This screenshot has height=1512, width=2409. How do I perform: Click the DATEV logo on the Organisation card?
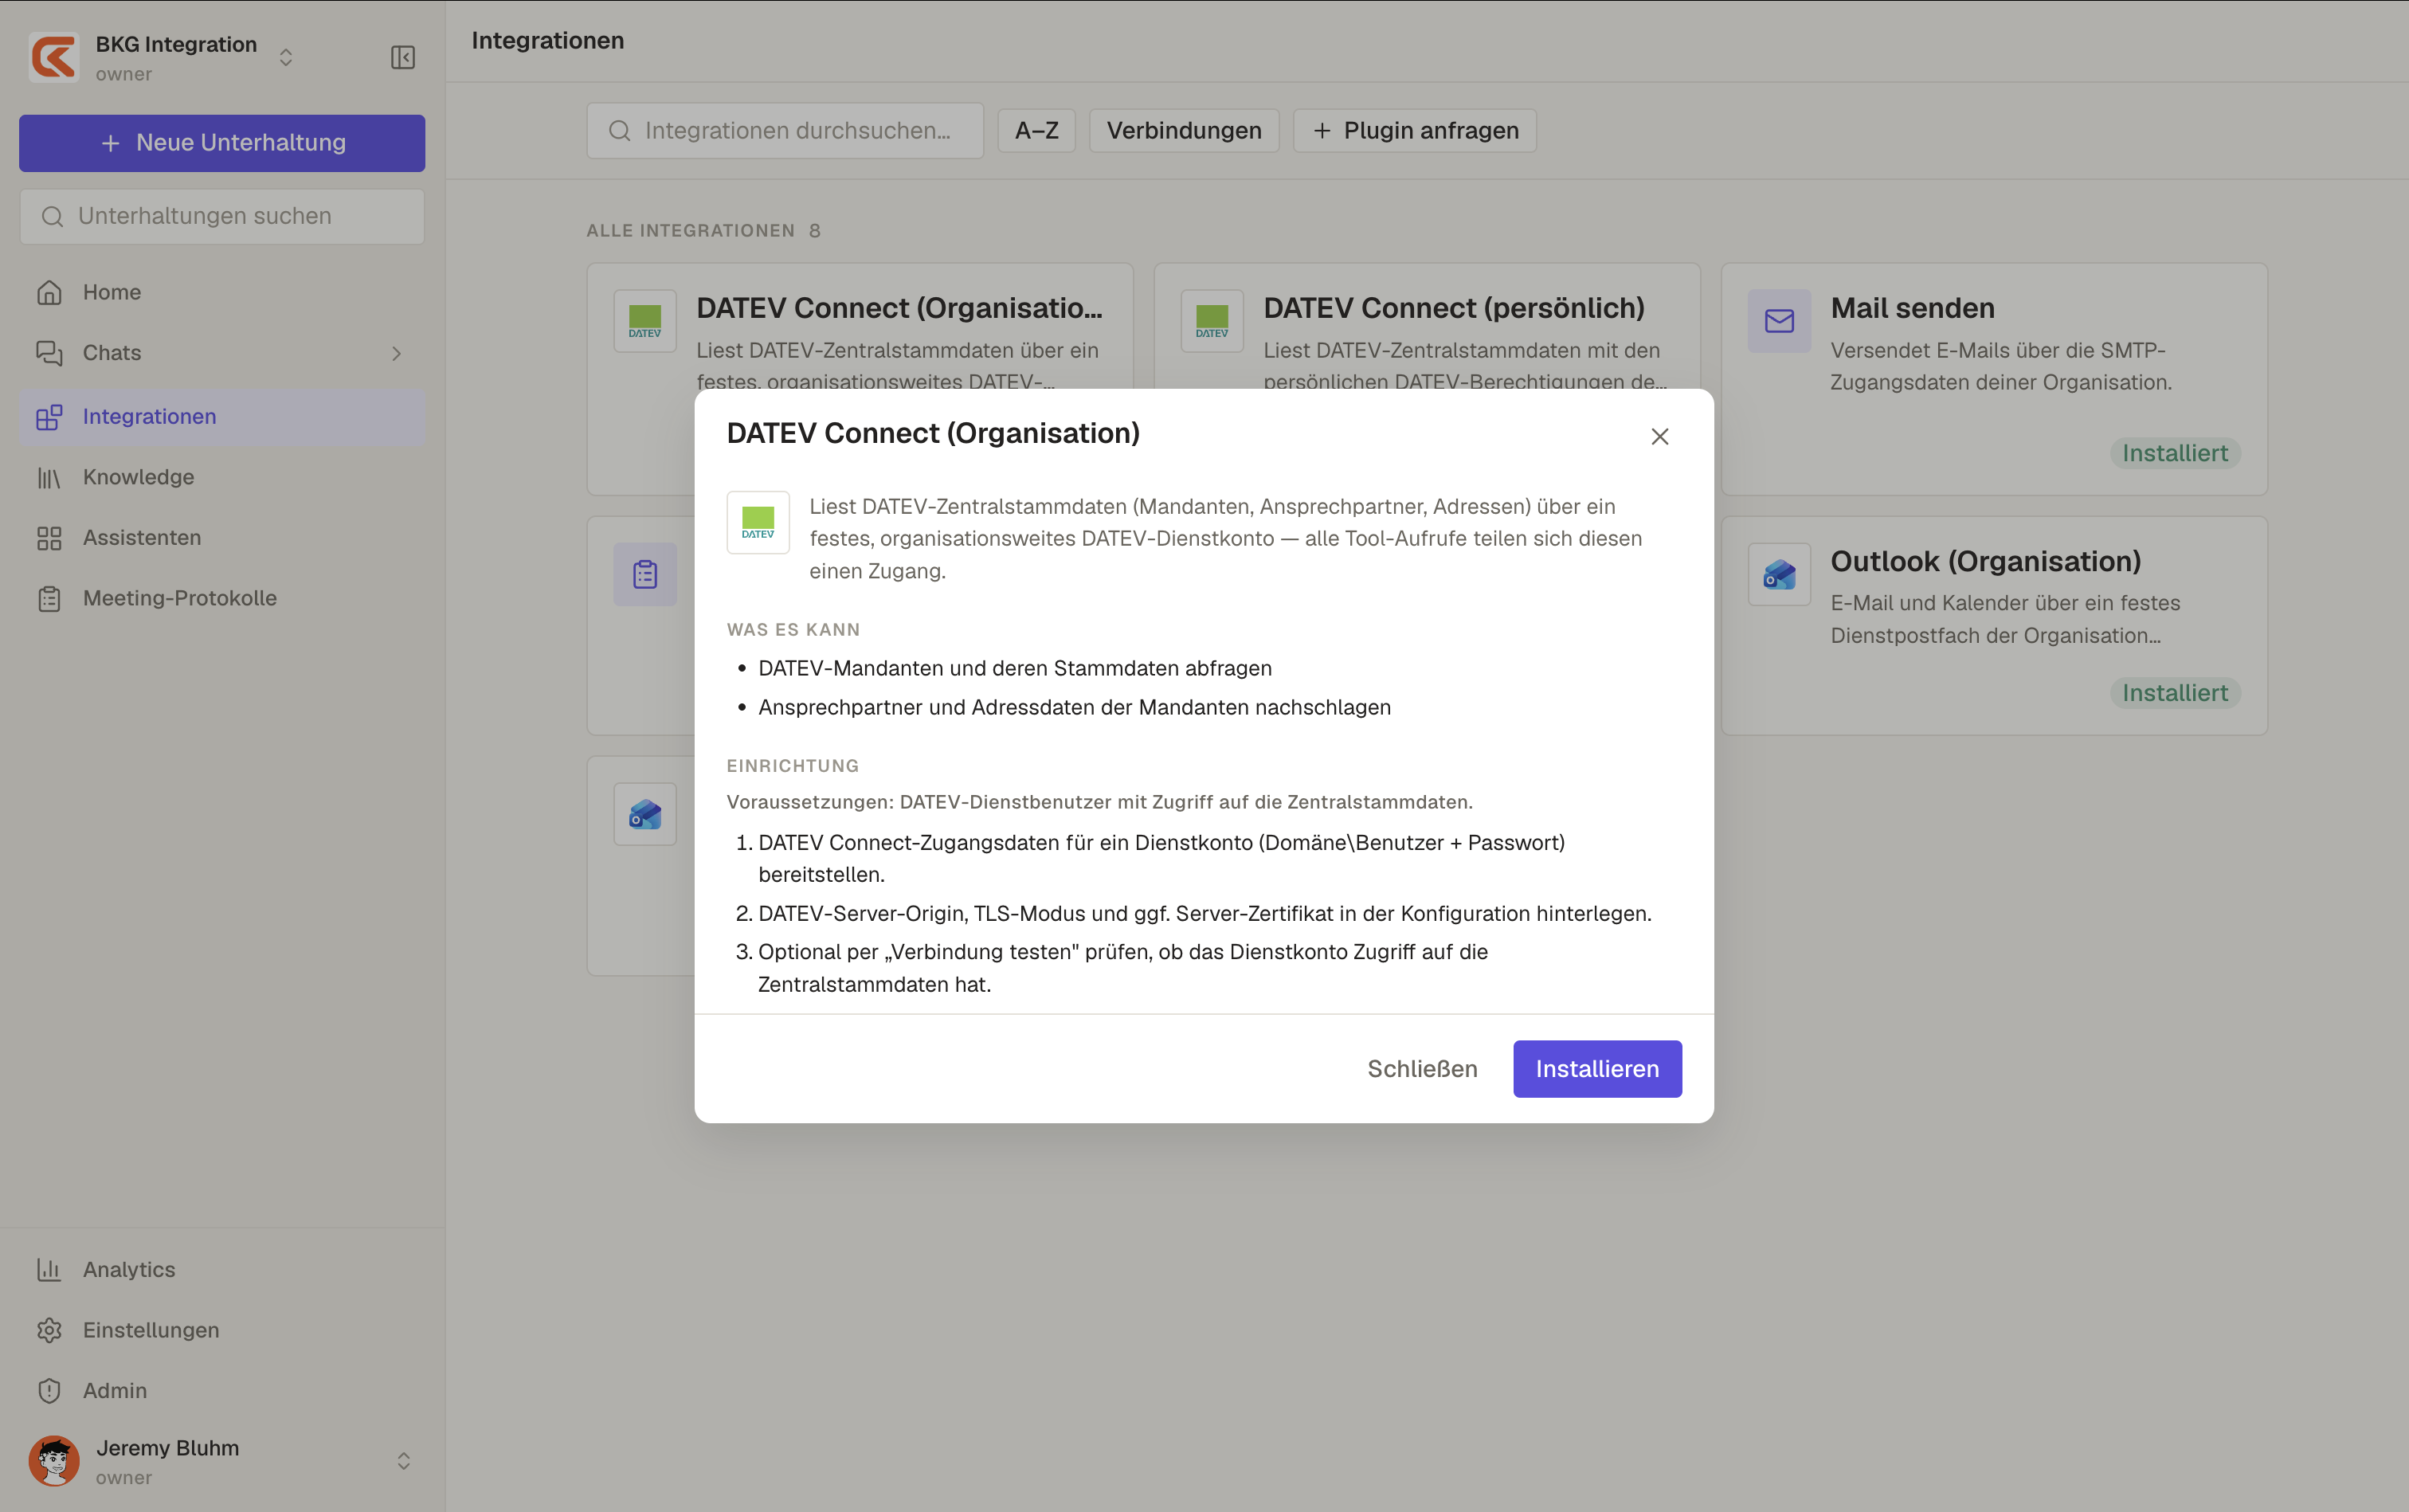click(x=645, y=321)
